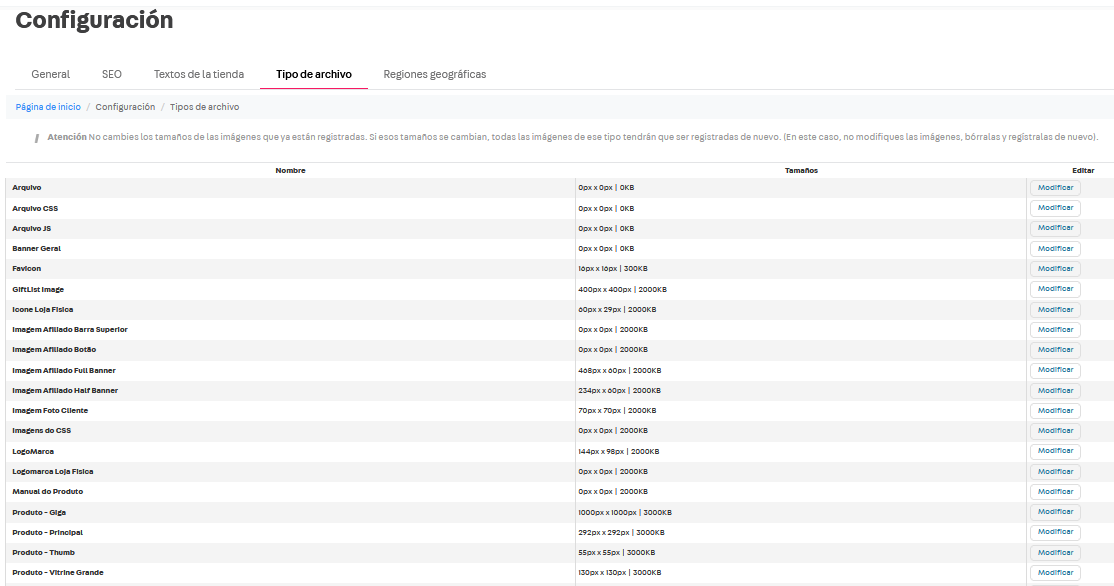Screen dimensions: 1114x586
Task: Modify the Produto - Giga sizes
Action: pyautogui.click(x=1055, y=512)
